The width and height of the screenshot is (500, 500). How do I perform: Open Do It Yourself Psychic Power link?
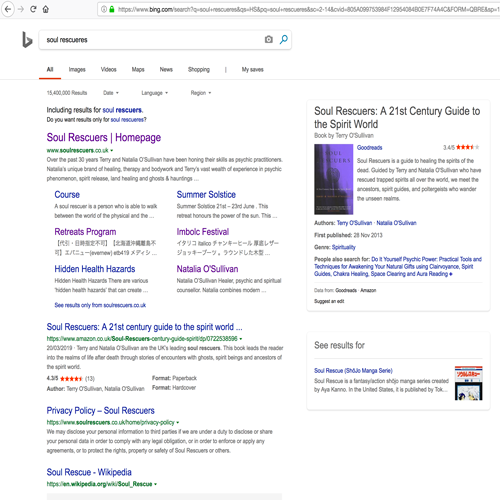coord(398,266)
